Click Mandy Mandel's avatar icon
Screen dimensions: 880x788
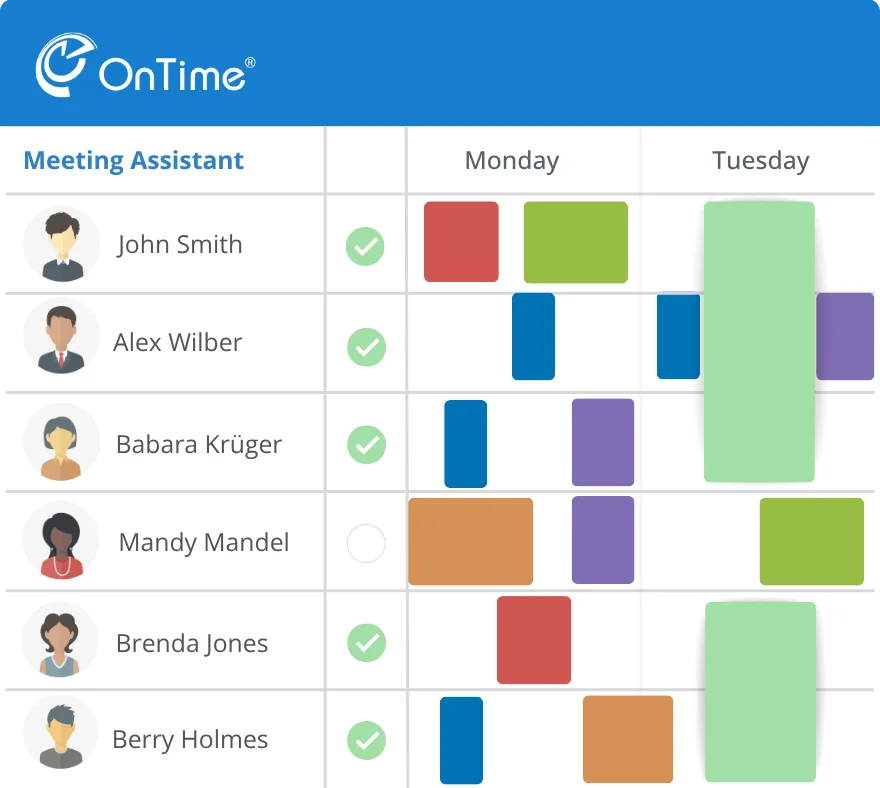pyautogui.click(x=62, y=541)
